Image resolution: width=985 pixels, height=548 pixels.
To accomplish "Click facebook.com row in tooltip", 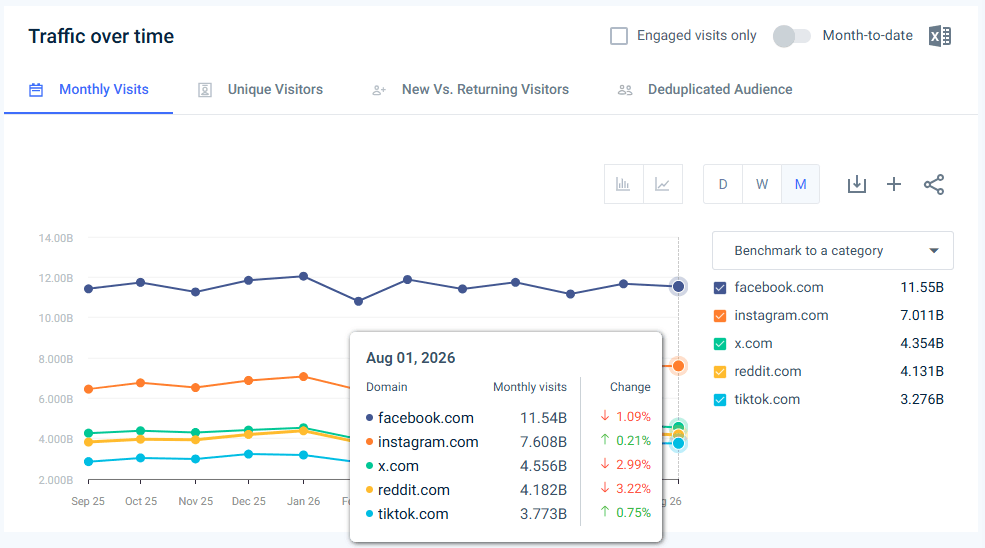I will pyautogui.click(x=508, y=417).
